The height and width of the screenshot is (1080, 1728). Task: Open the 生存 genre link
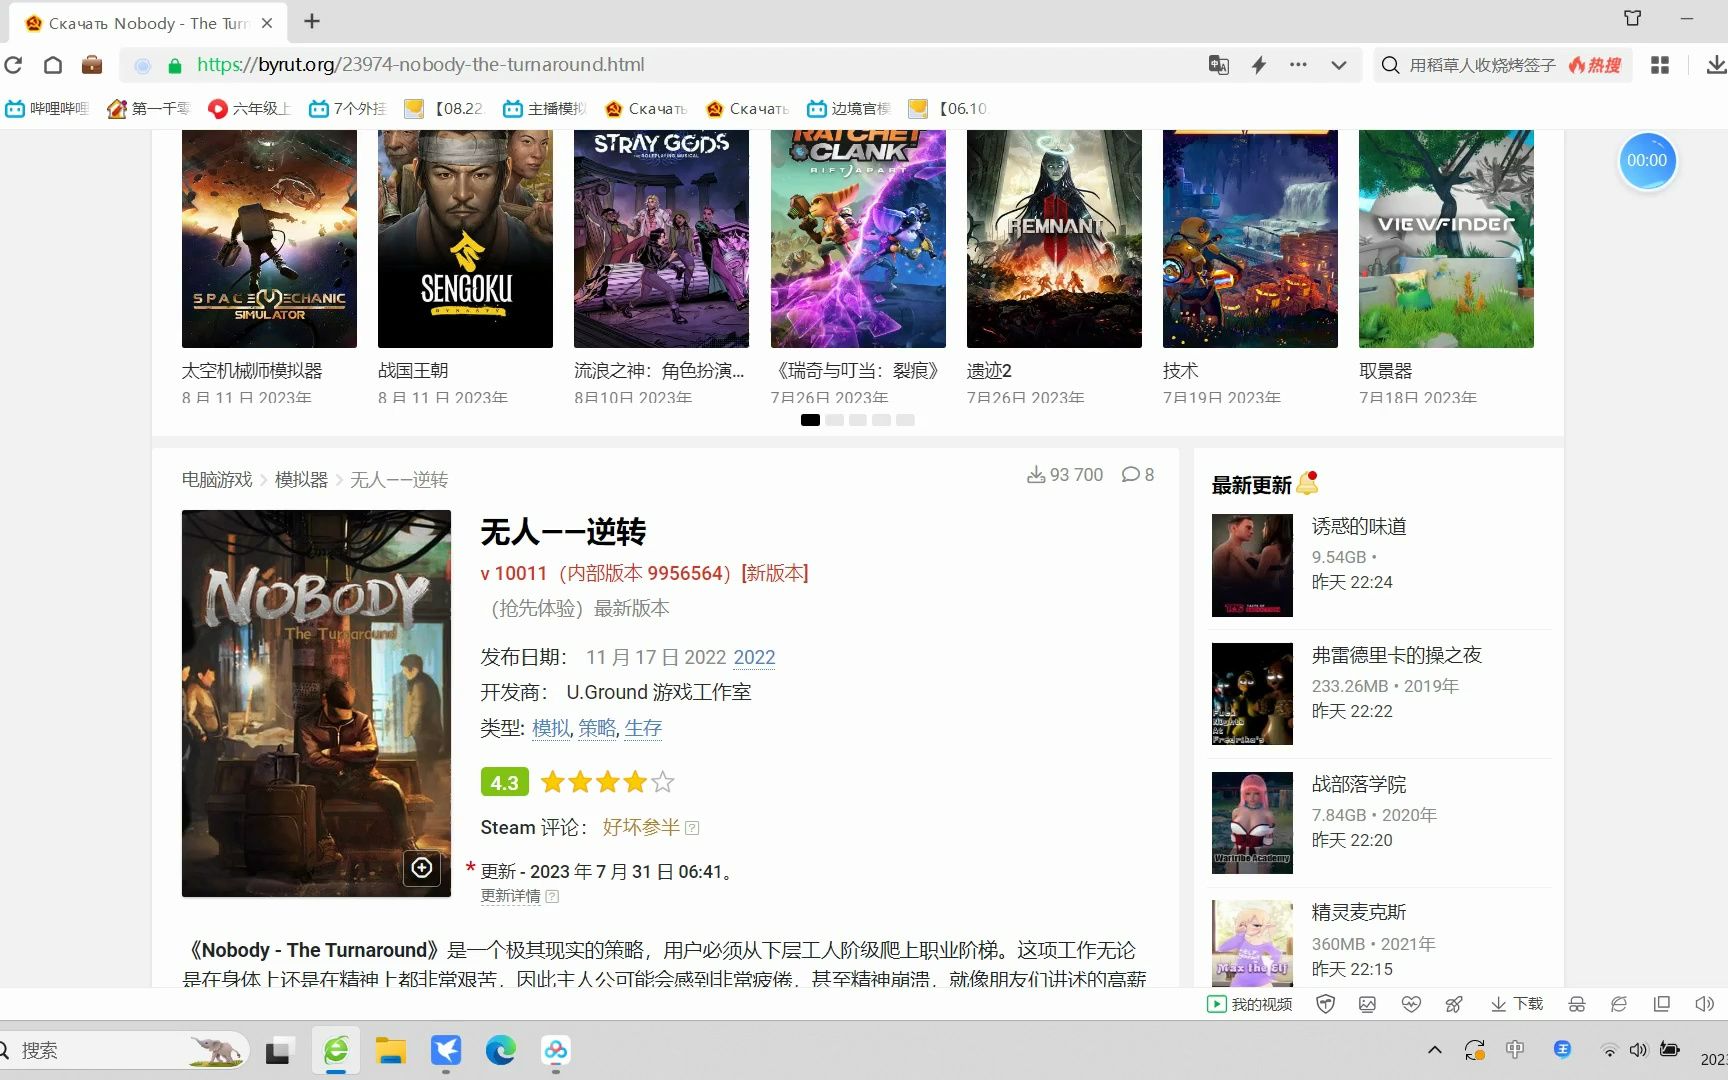point(643,728)
